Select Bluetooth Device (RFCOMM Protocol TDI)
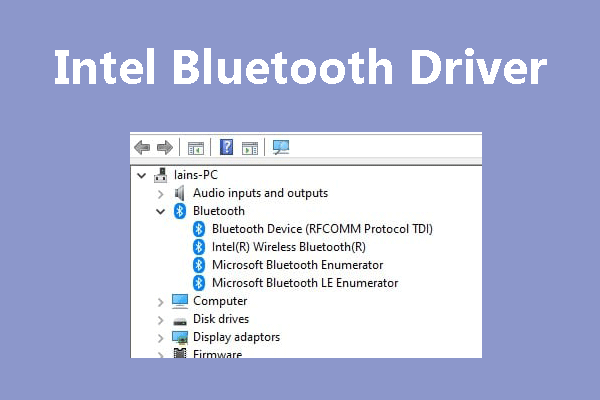This screenshot has height=400, width=600. click(322, 229)
